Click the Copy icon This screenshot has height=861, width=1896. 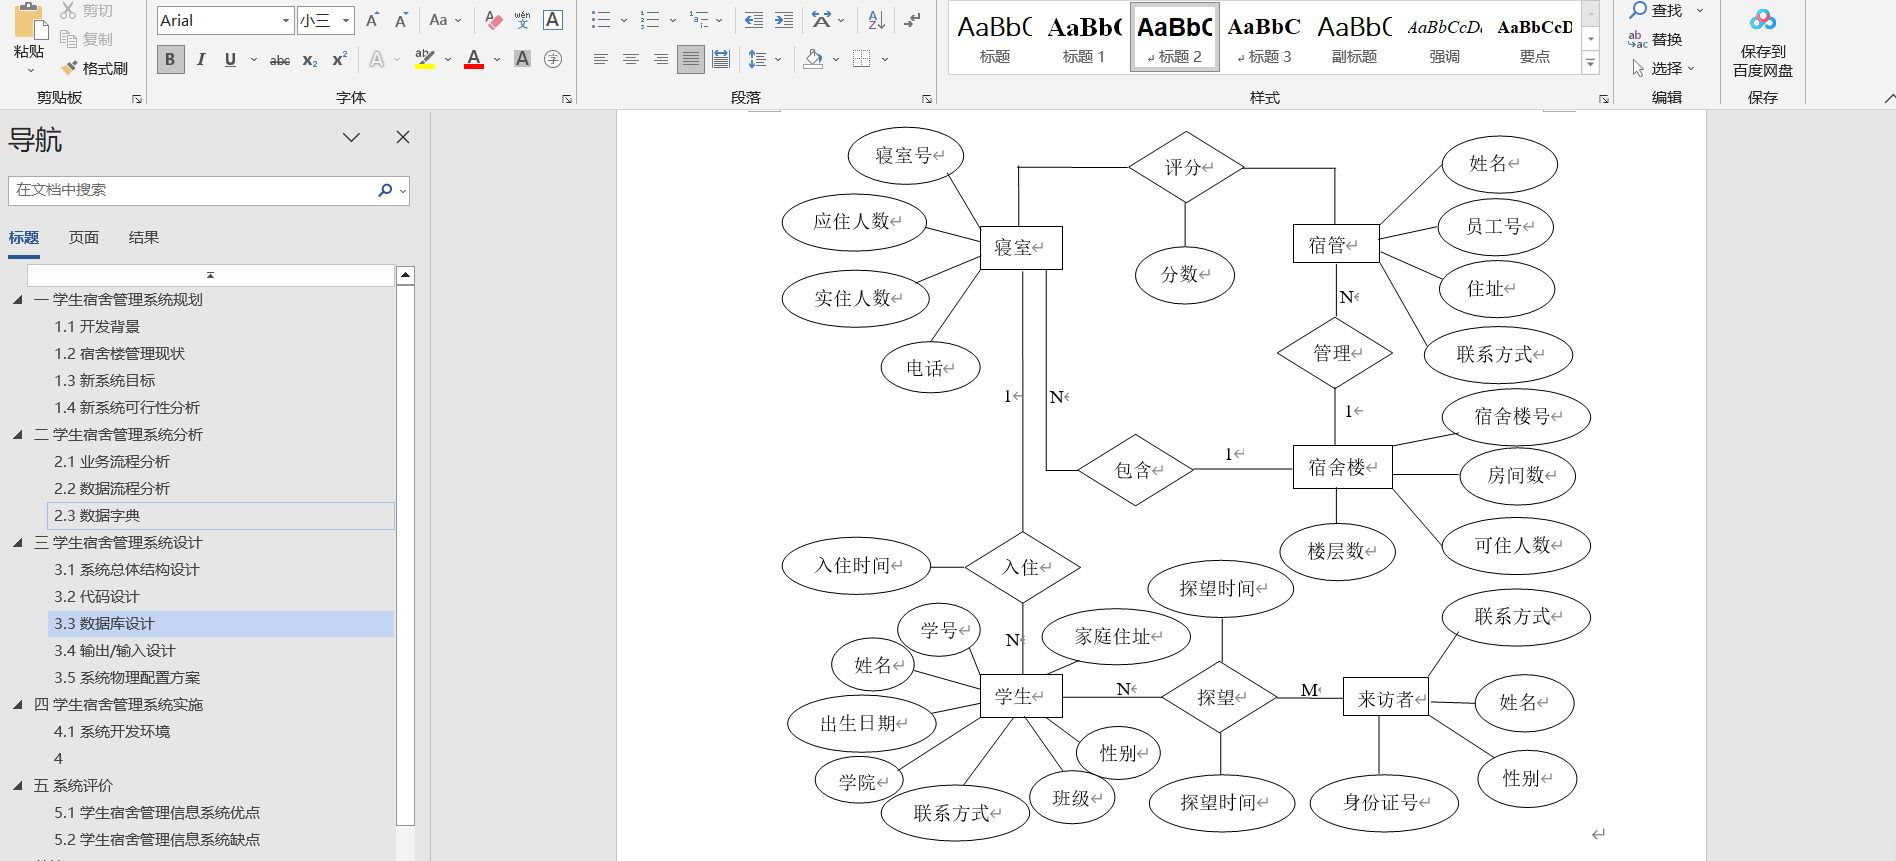(68, 39)
